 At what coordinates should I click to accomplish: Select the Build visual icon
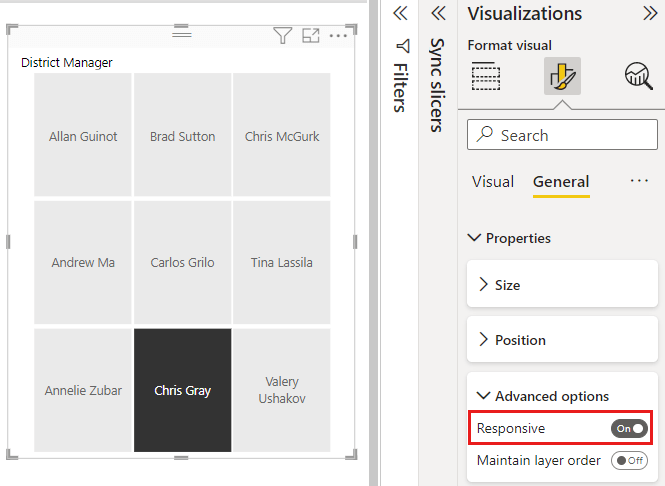[x=486, y=76]
